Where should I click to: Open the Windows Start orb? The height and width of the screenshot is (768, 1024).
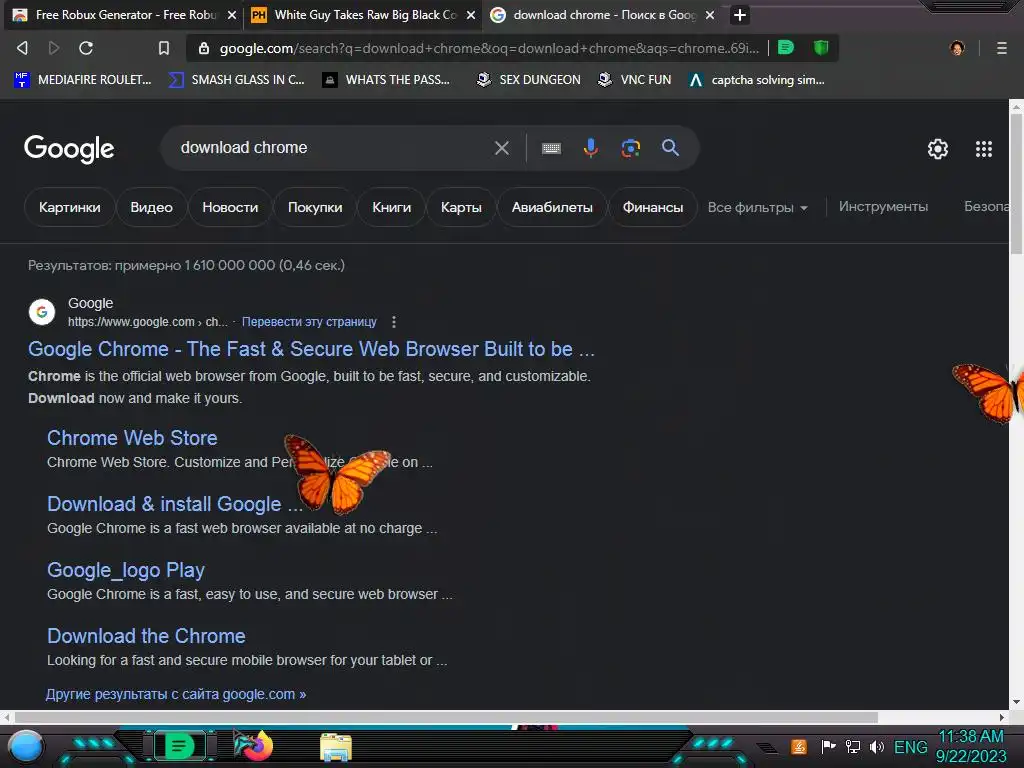tap(26, 746)
